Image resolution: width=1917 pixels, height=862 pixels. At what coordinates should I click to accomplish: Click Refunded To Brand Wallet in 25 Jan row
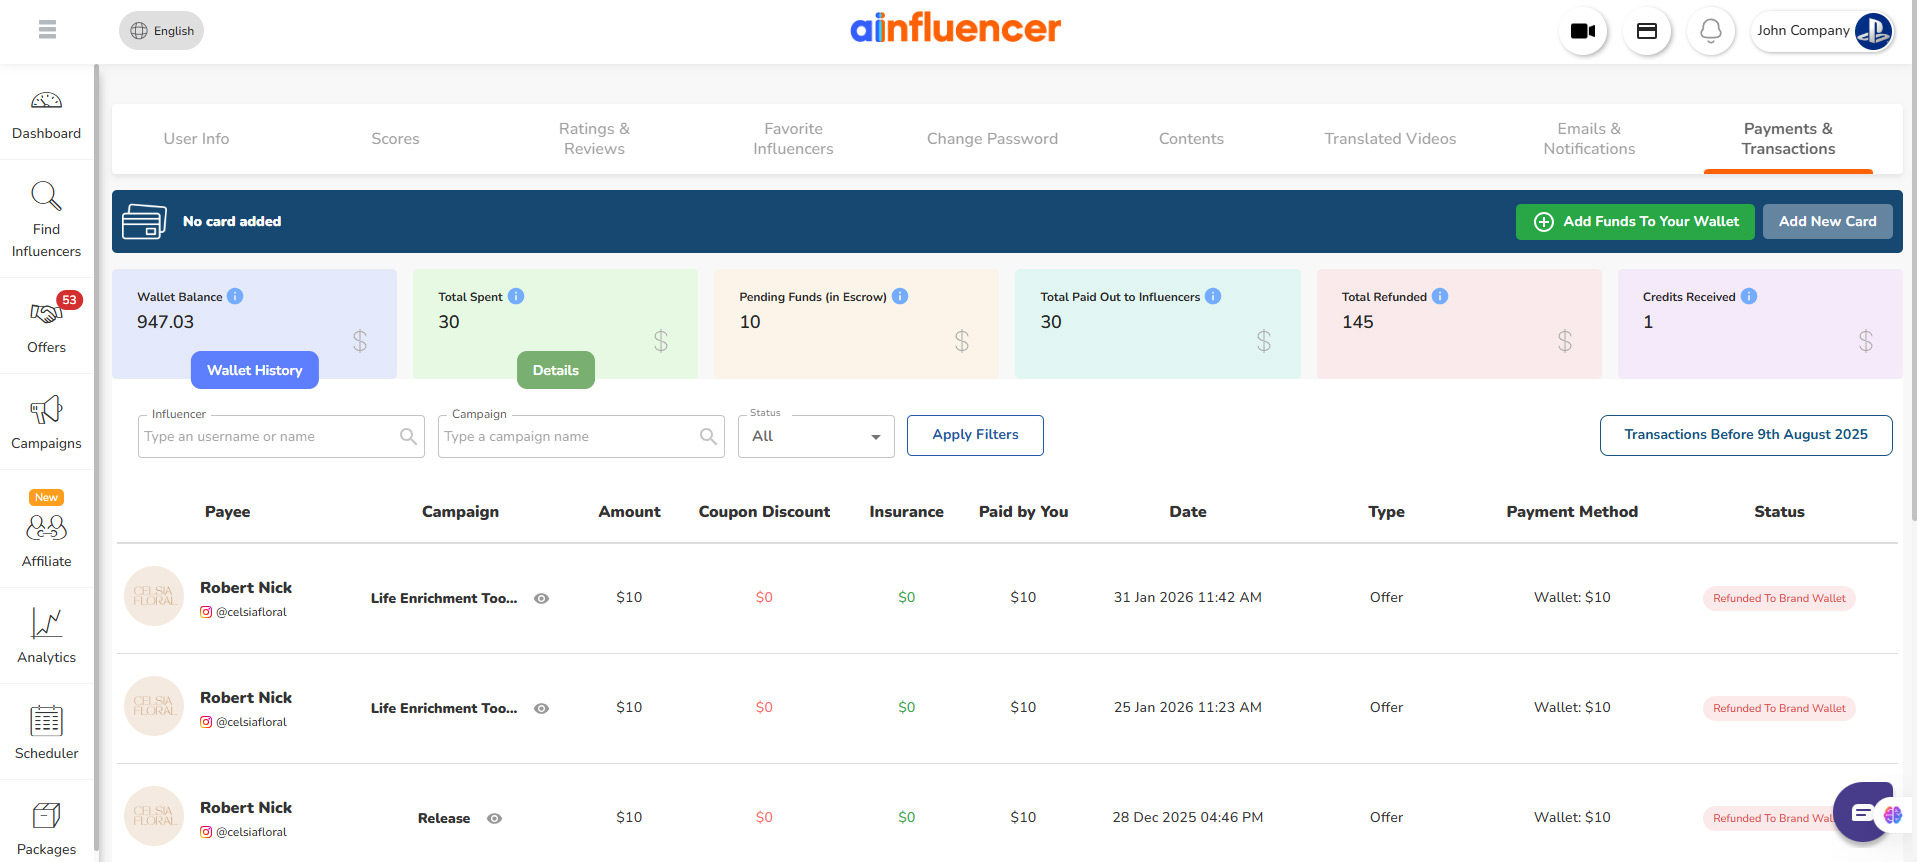1779,708
